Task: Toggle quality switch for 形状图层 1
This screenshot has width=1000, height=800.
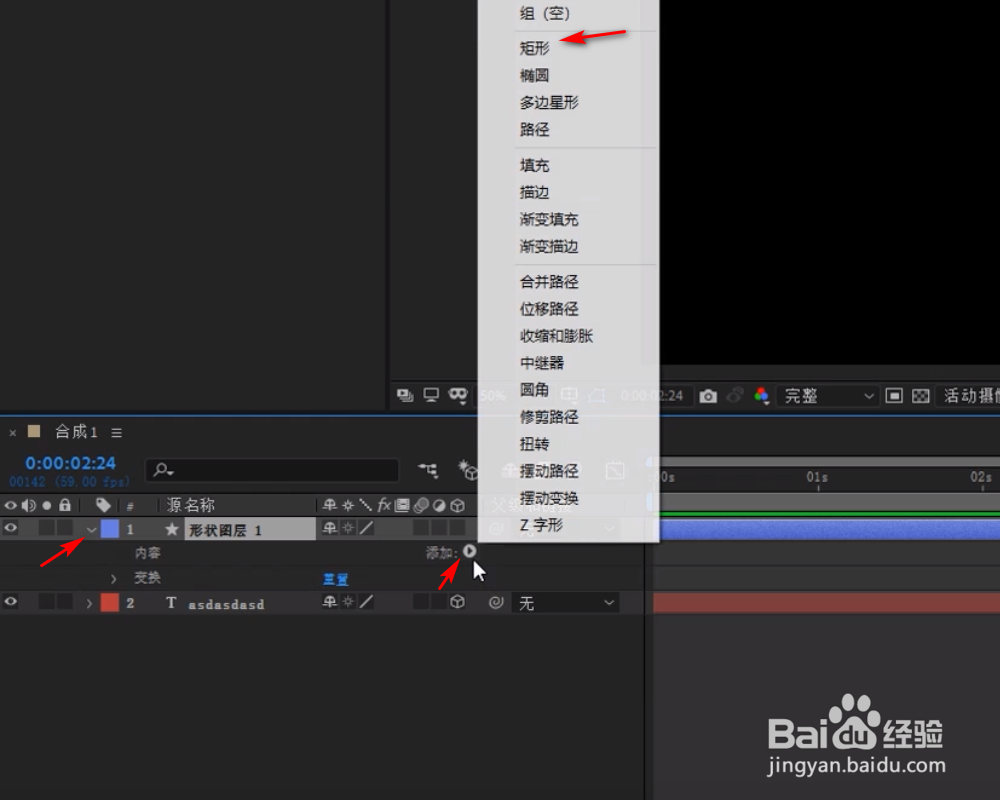Action: (367, 528)
